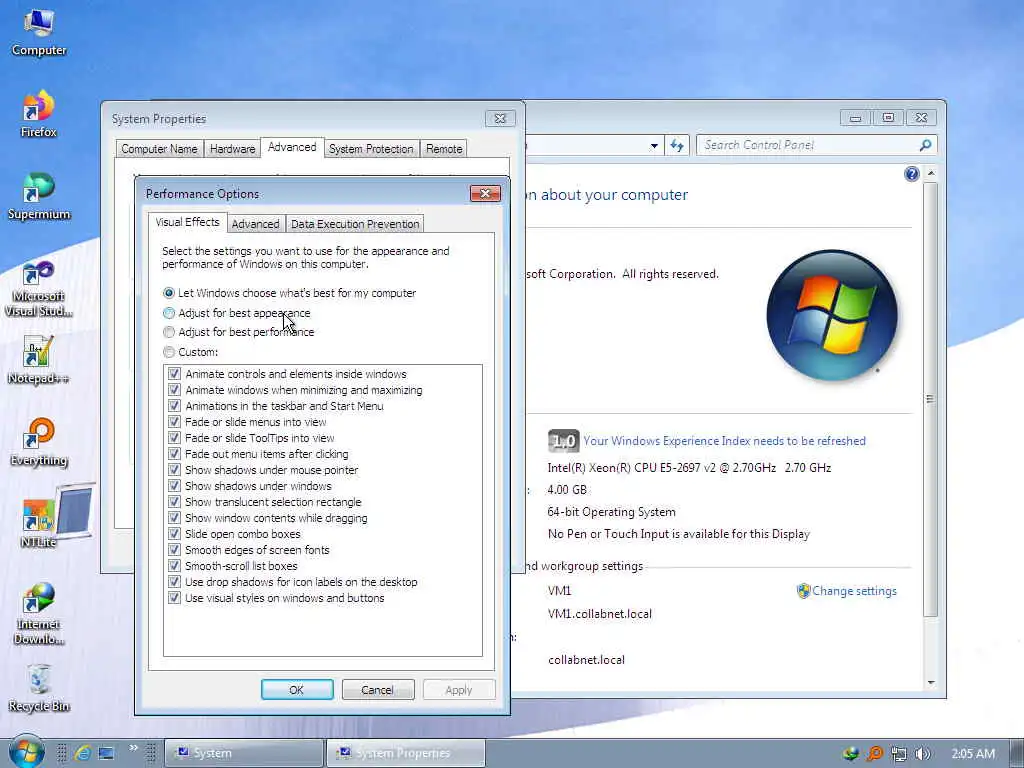Switch to System taskbar button
The height and width of the screenshot is (768, 1024).
click(244, 753)
